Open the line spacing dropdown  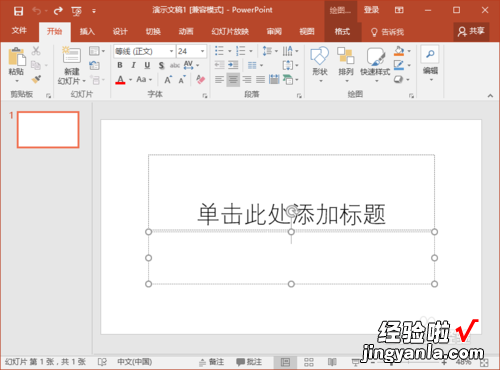(x=270, y=51)
